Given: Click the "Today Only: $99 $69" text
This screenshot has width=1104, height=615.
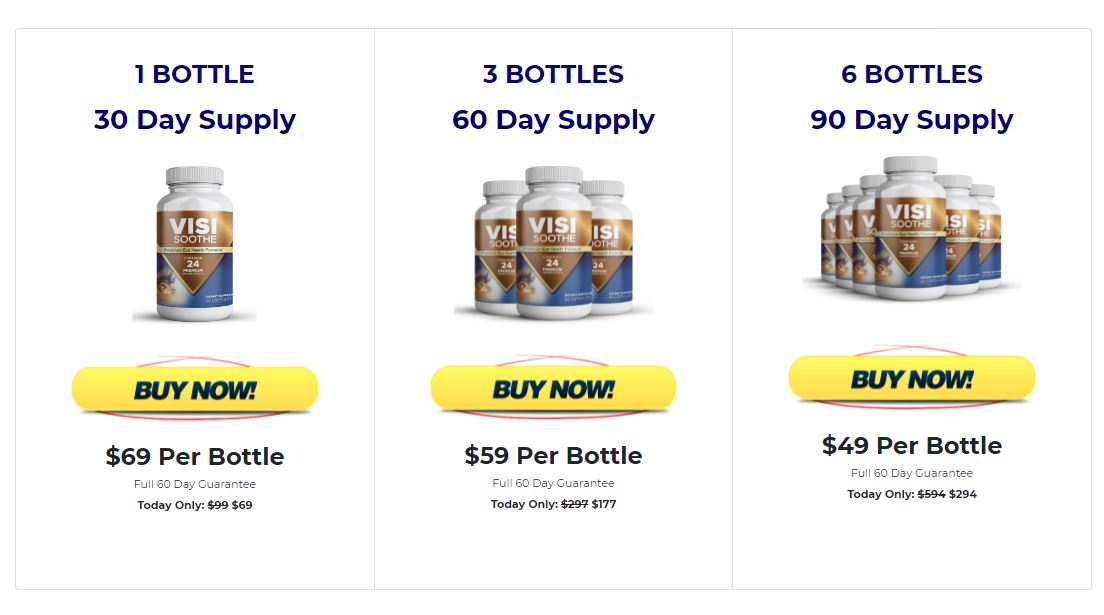Looking at the screenshot, I should [x=195, y=505].
